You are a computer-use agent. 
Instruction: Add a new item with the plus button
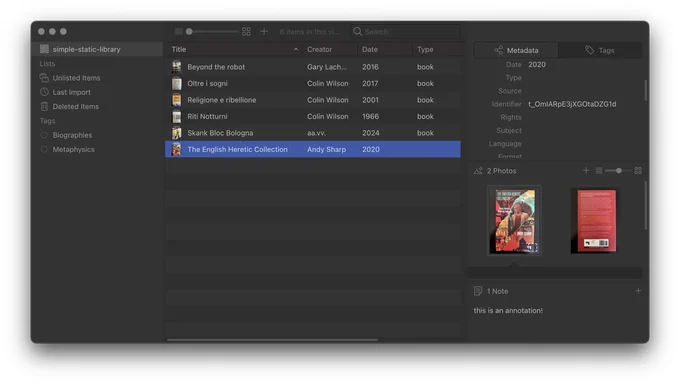pos(264,32)
